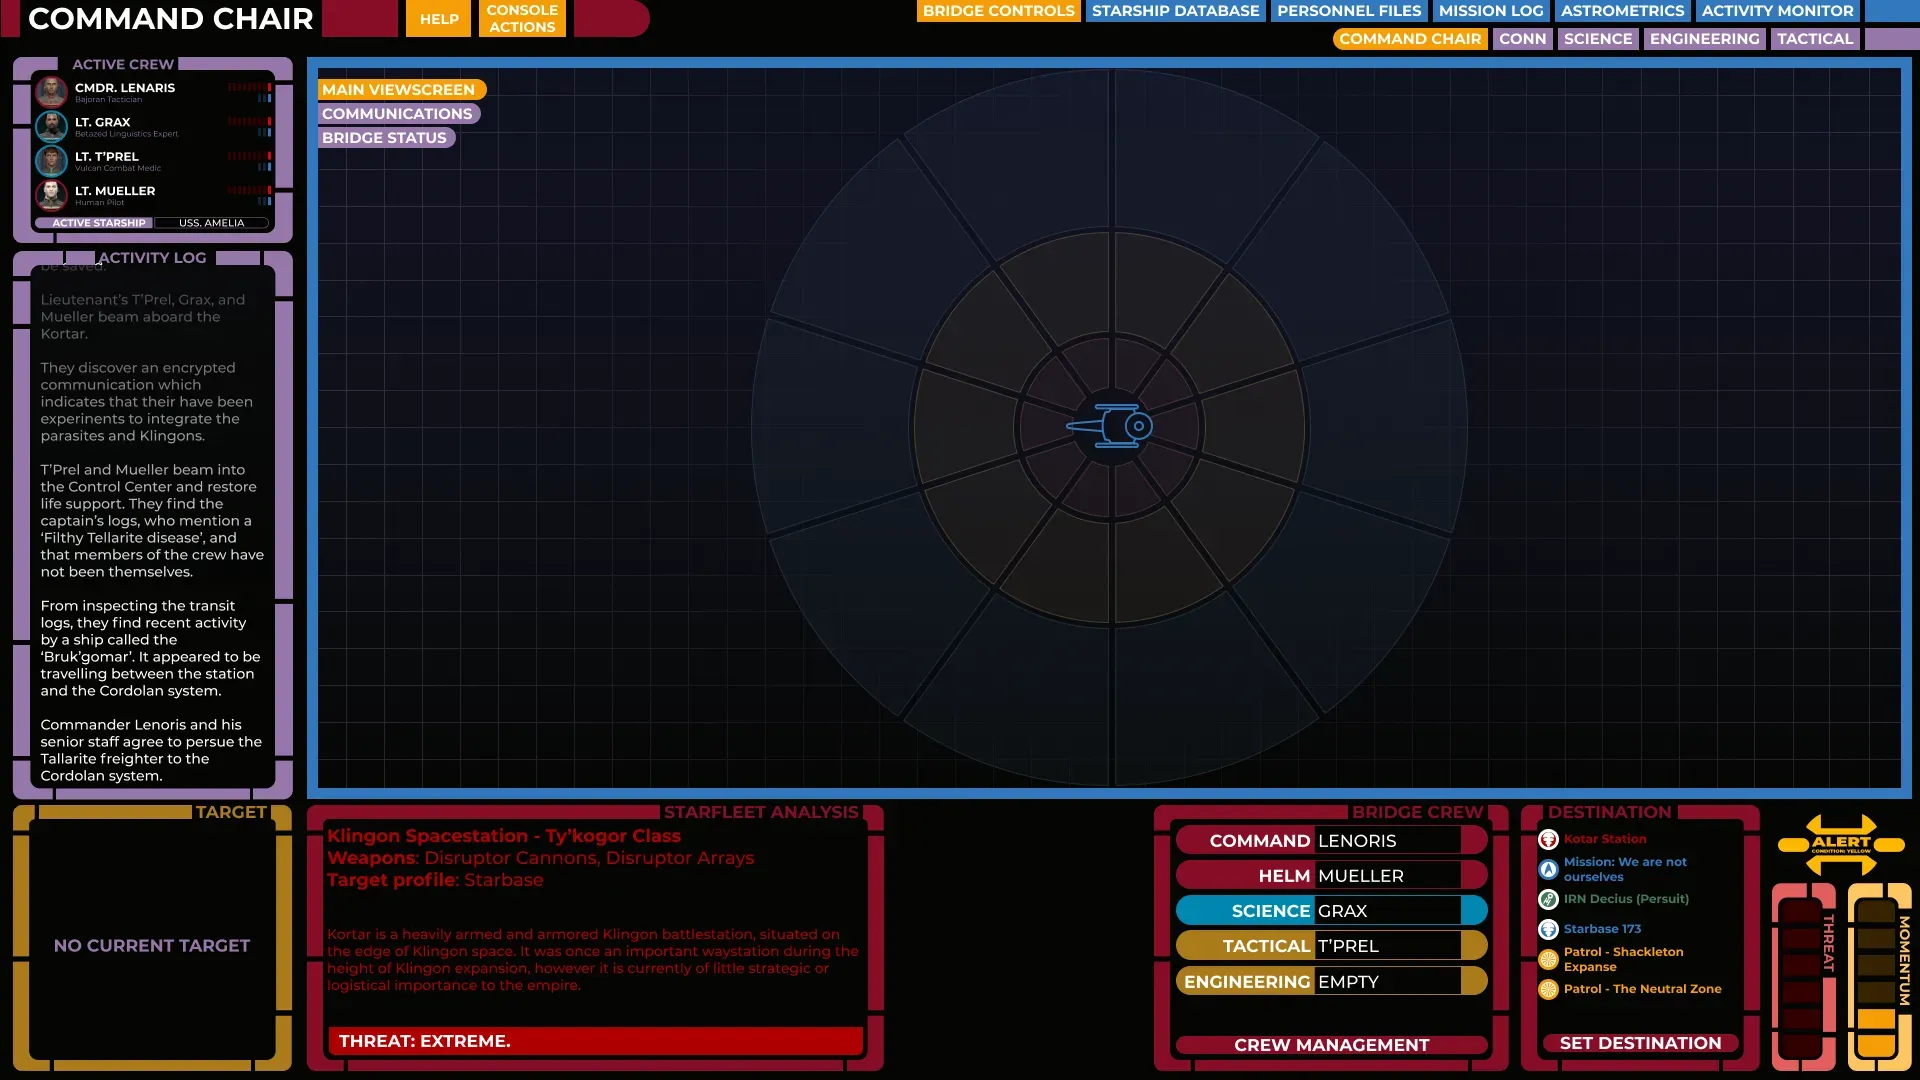Switch to Communications view
The image size is (1920, 1080).
tap(397, 114)
